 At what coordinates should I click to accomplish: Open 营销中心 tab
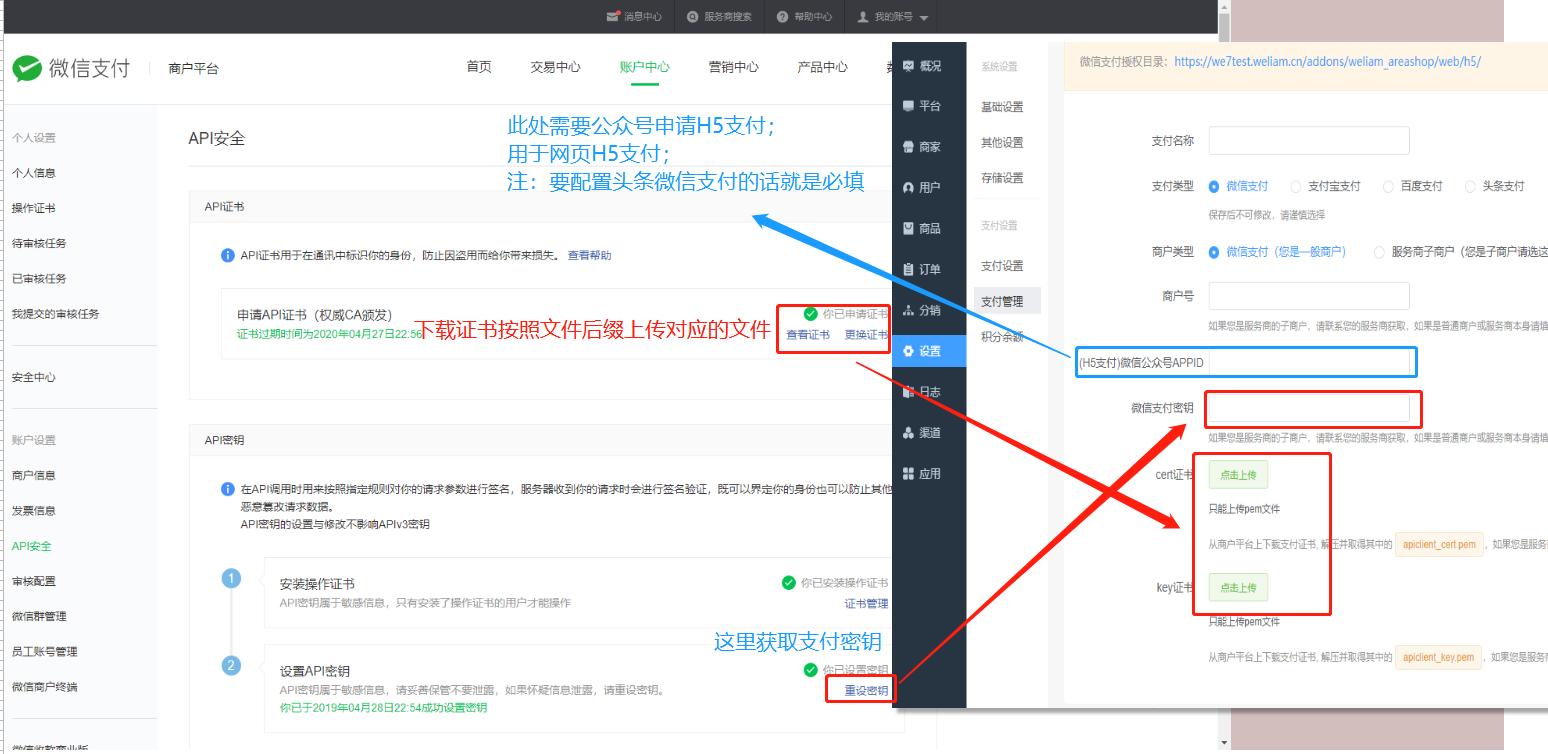(734, 67)
